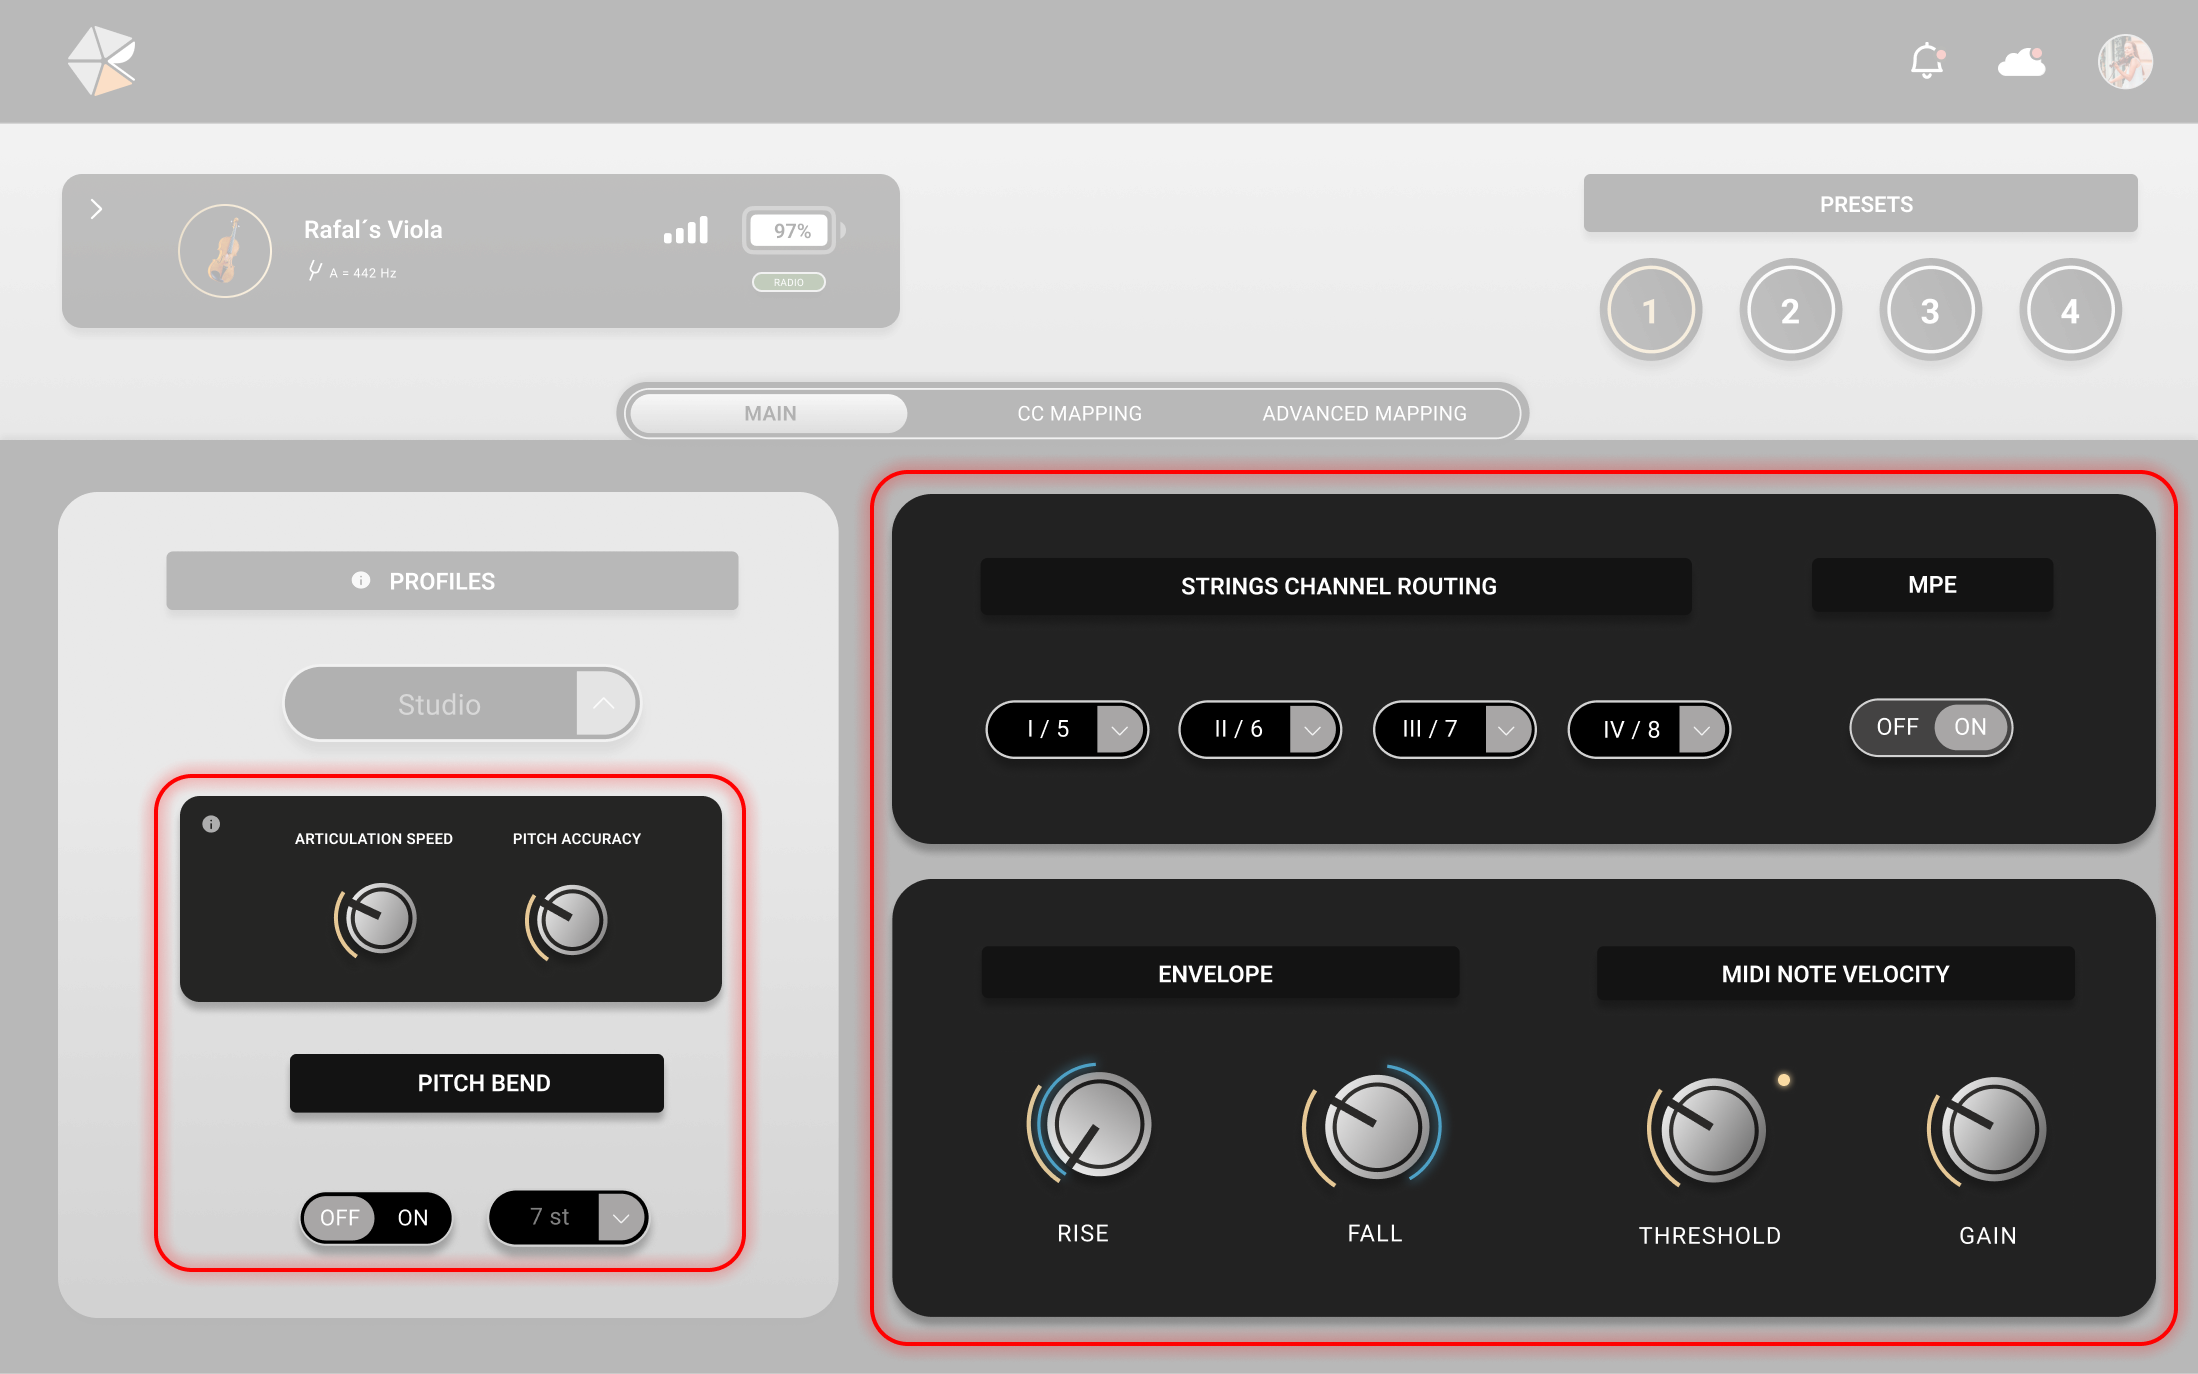2198x1374 pixels.
Task: Click the user profile avatar
Action: (2125, 62)
